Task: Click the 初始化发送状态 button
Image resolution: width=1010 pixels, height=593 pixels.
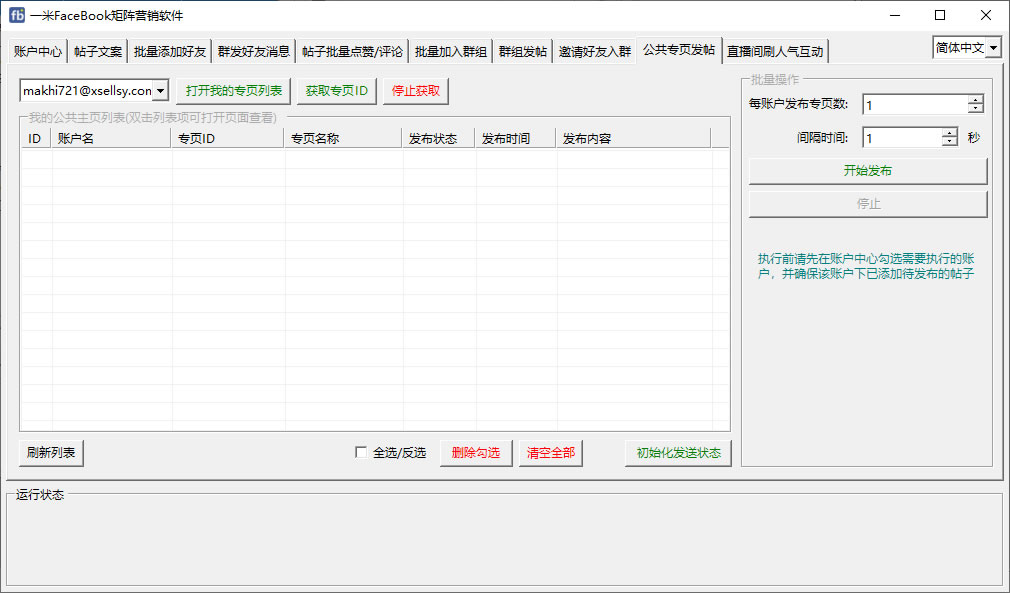Action: pos(678,453)
